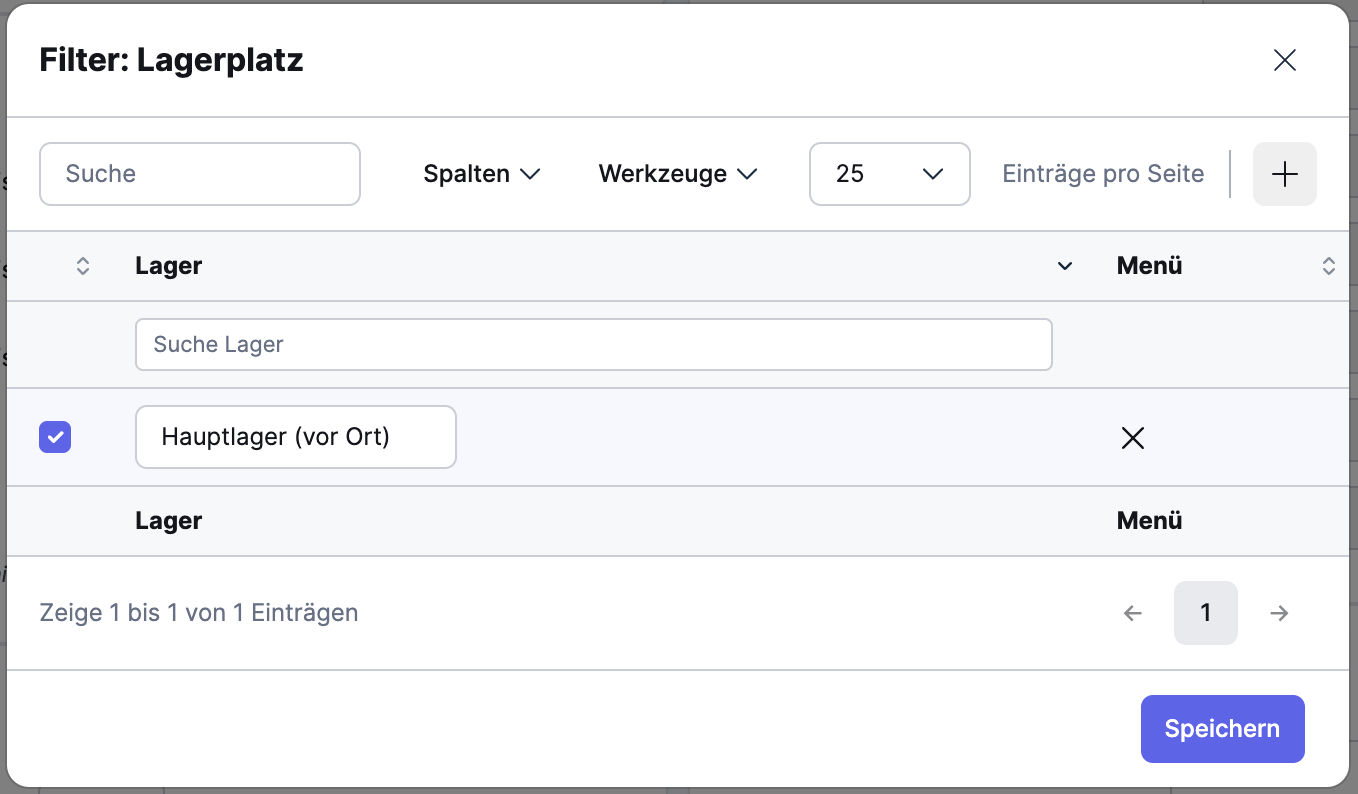This screenshot has height=794, width=1358.
Task: Open the Lager header chevron
Action: coord(1065,267)
